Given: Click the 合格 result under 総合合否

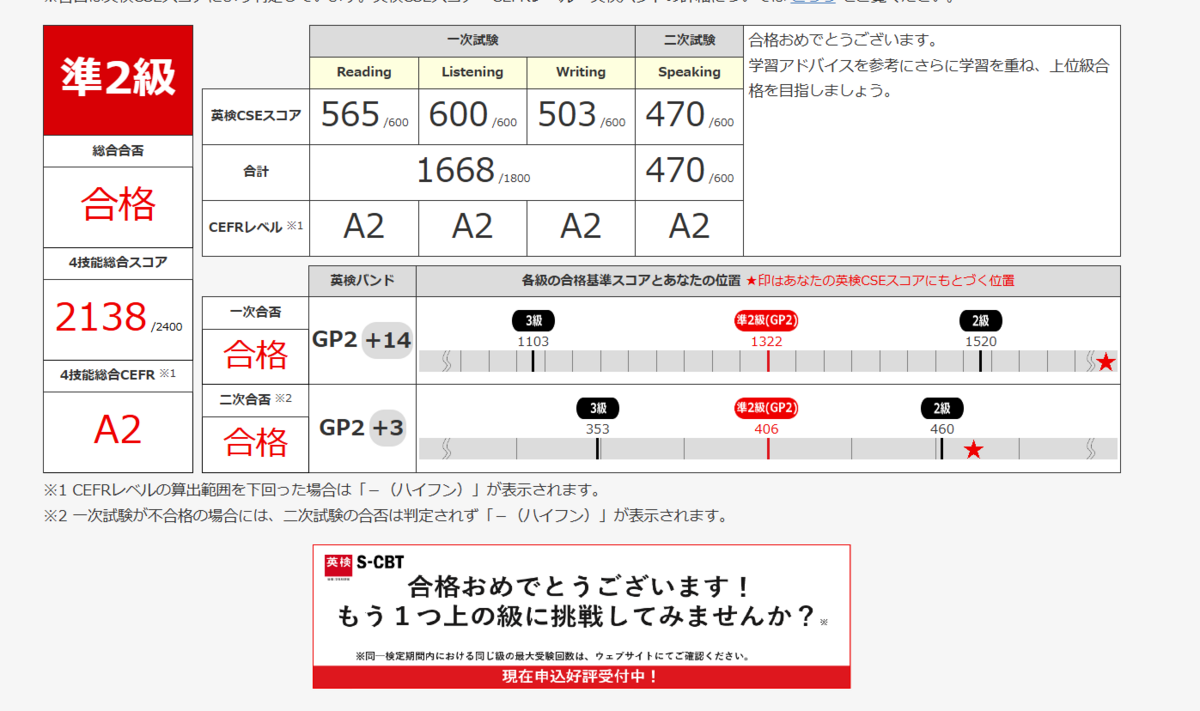Looking at the screenshot, I should (118, 205).
